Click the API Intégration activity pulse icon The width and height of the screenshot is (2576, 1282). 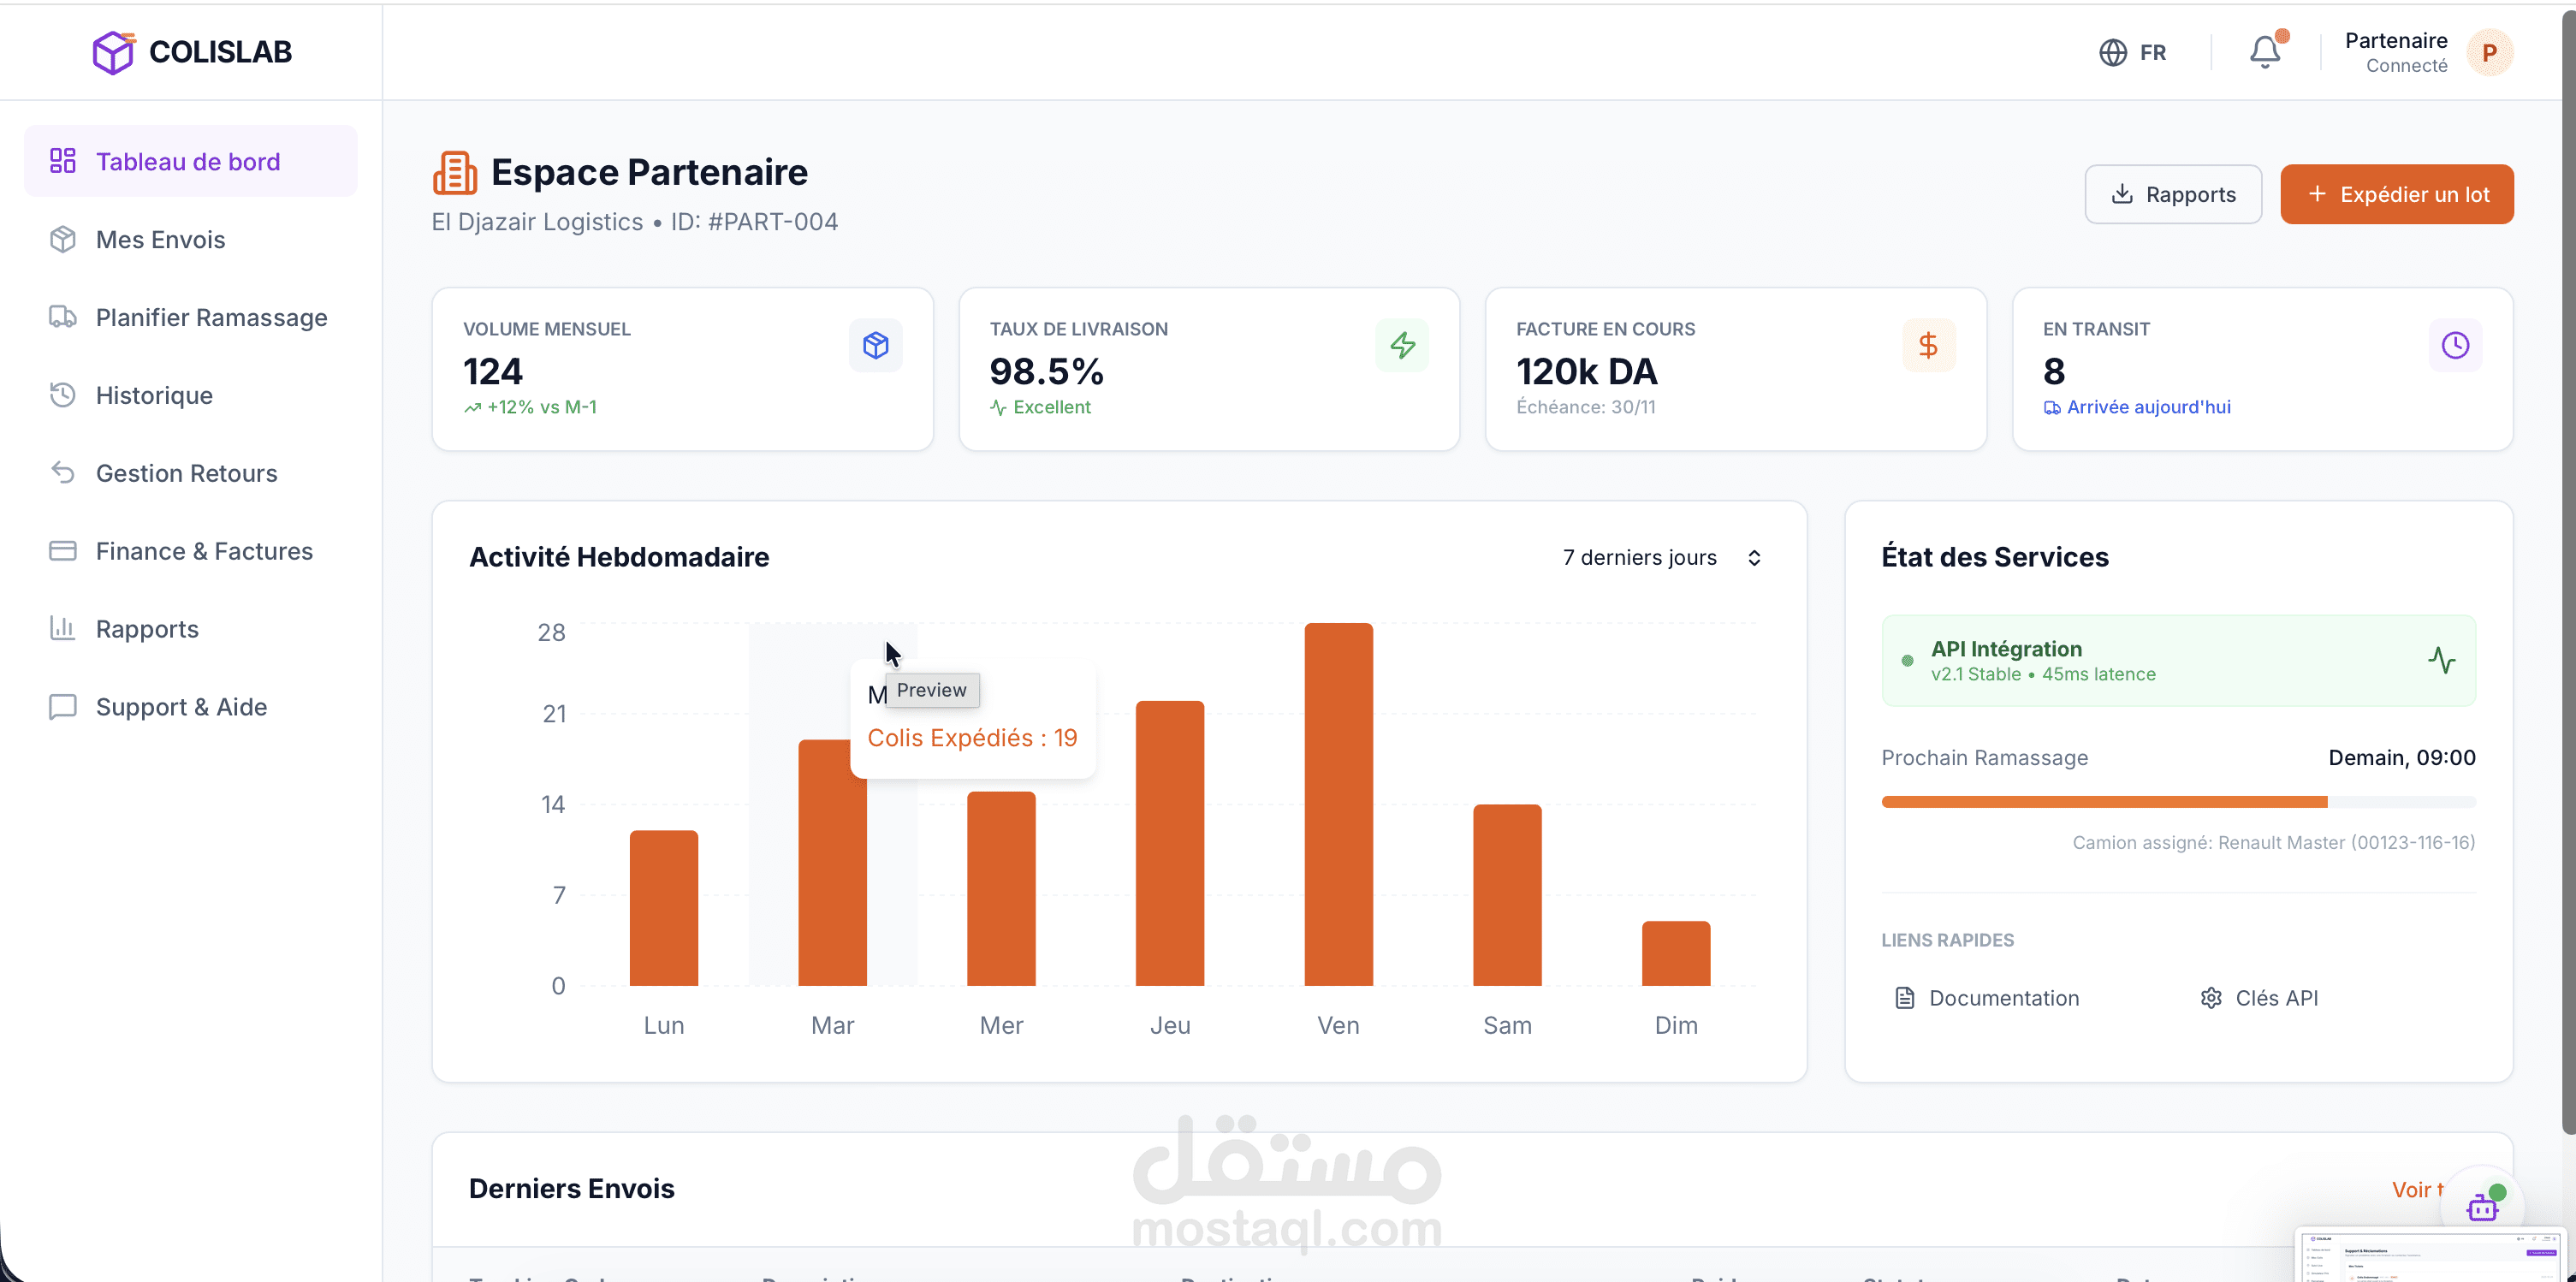(x=2441, y=660)
